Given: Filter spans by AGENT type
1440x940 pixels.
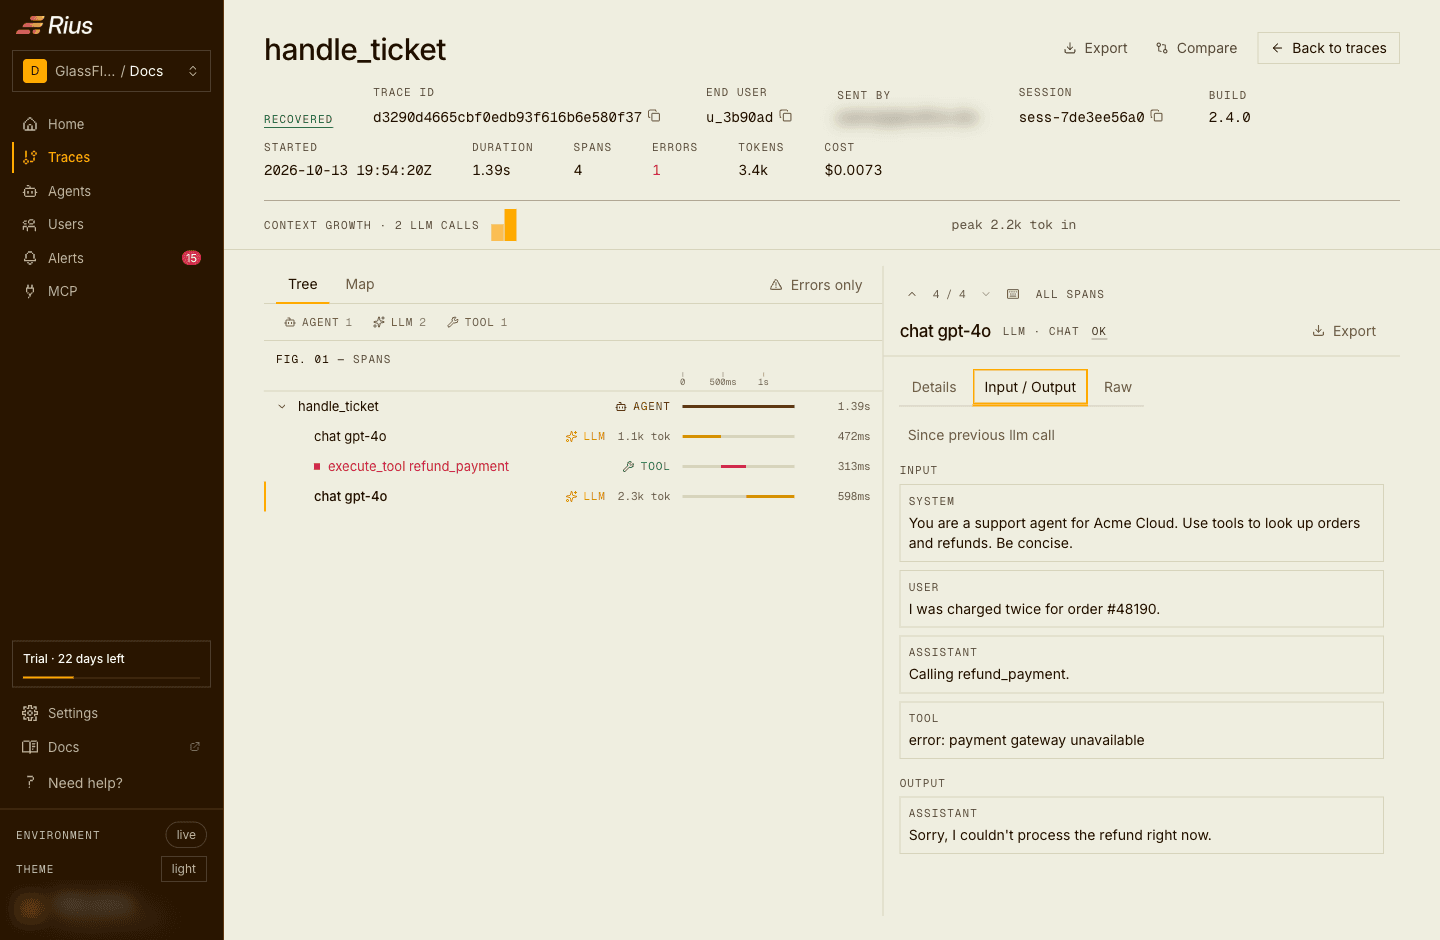Looking at the screenshot, I should coord(318,322).
